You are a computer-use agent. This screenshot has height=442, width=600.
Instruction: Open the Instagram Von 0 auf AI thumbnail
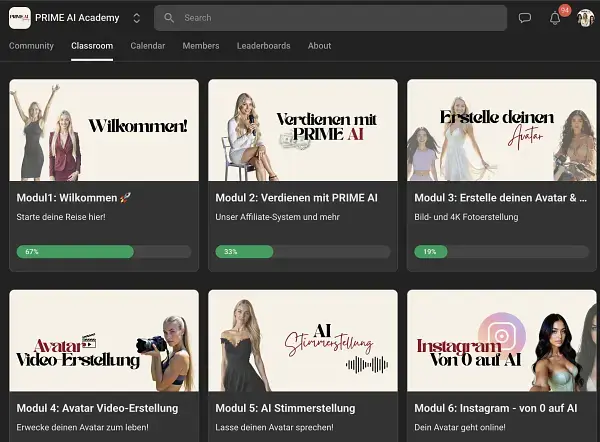502,340
